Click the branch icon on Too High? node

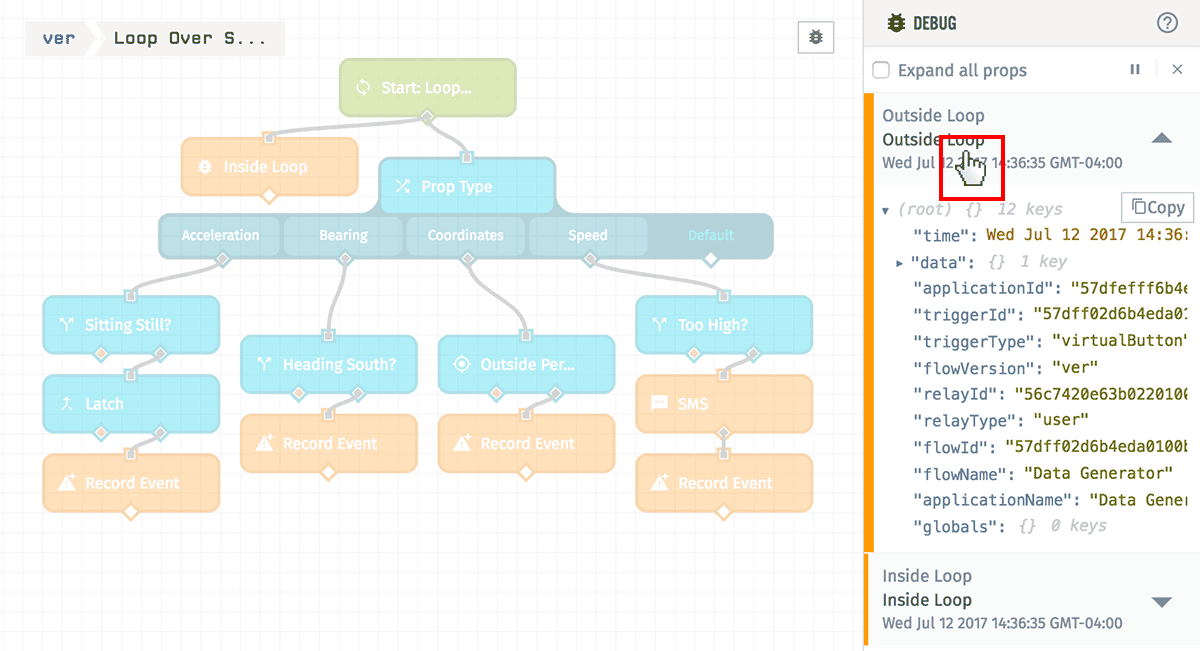[660, 325]
